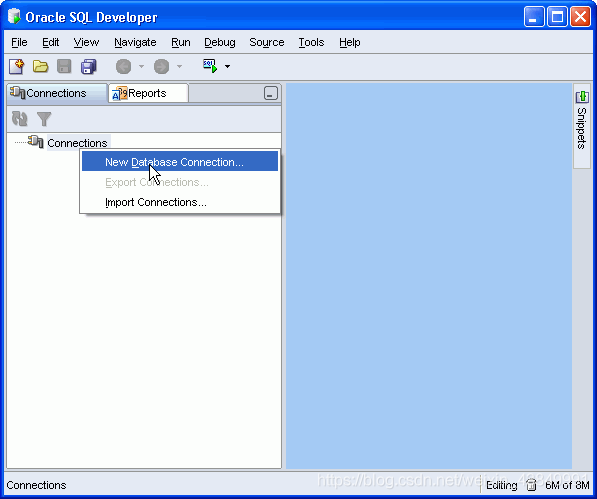Switch to the Reports tab
Screen dimensions: 597x499
click(148, 93)
